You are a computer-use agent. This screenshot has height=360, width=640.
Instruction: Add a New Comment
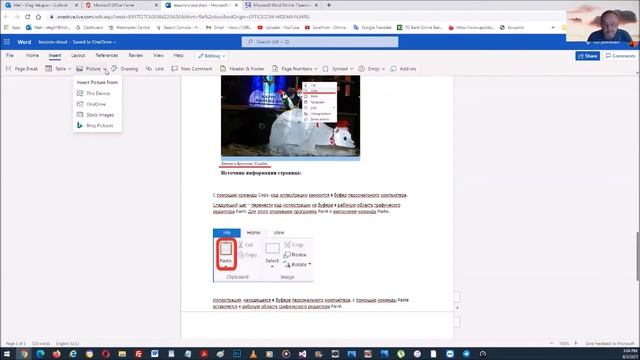click(192, 69)
